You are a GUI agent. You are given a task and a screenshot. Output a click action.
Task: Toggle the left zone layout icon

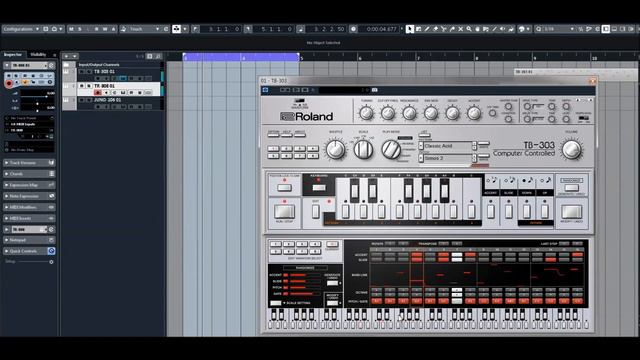click(606, 29)
